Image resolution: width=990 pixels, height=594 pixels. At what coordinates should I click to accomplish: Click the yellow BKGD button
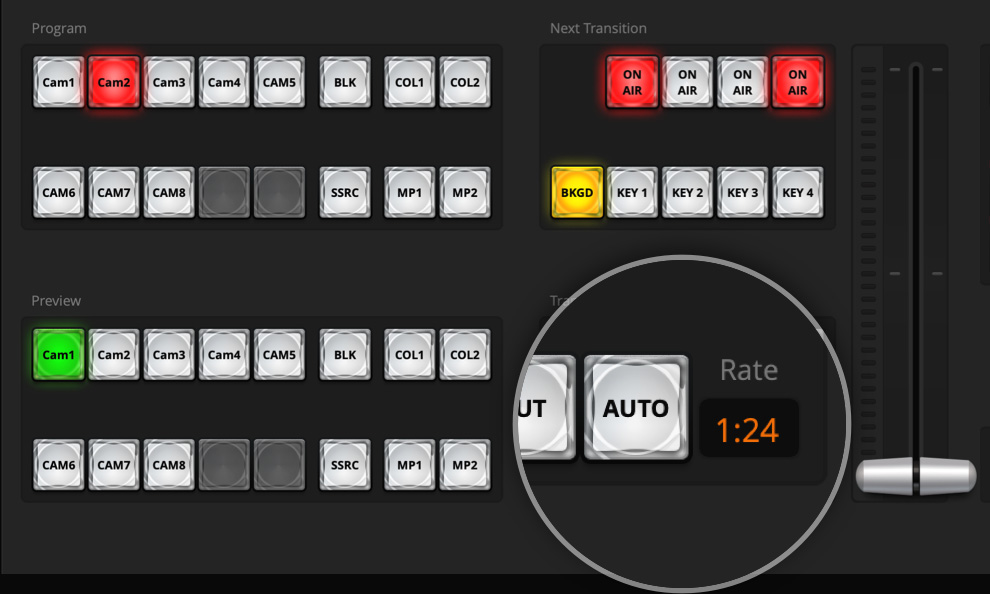coord(577,192)
